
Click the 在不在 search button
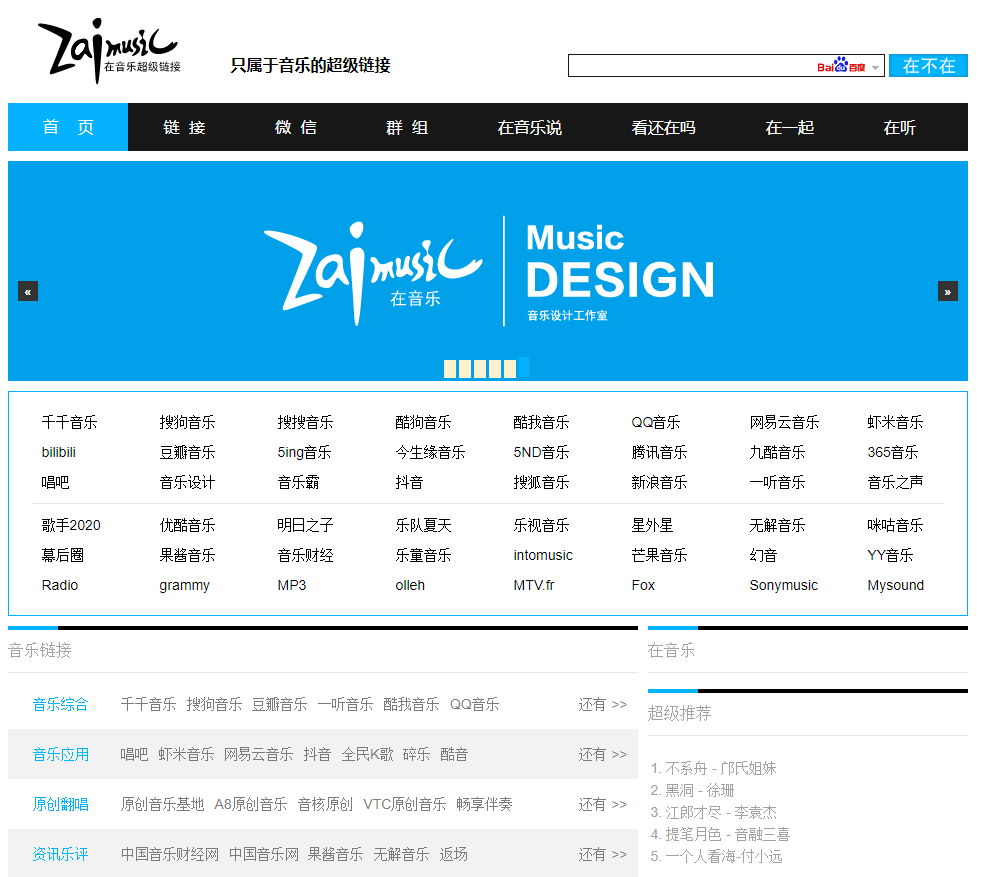coord(928,65)
